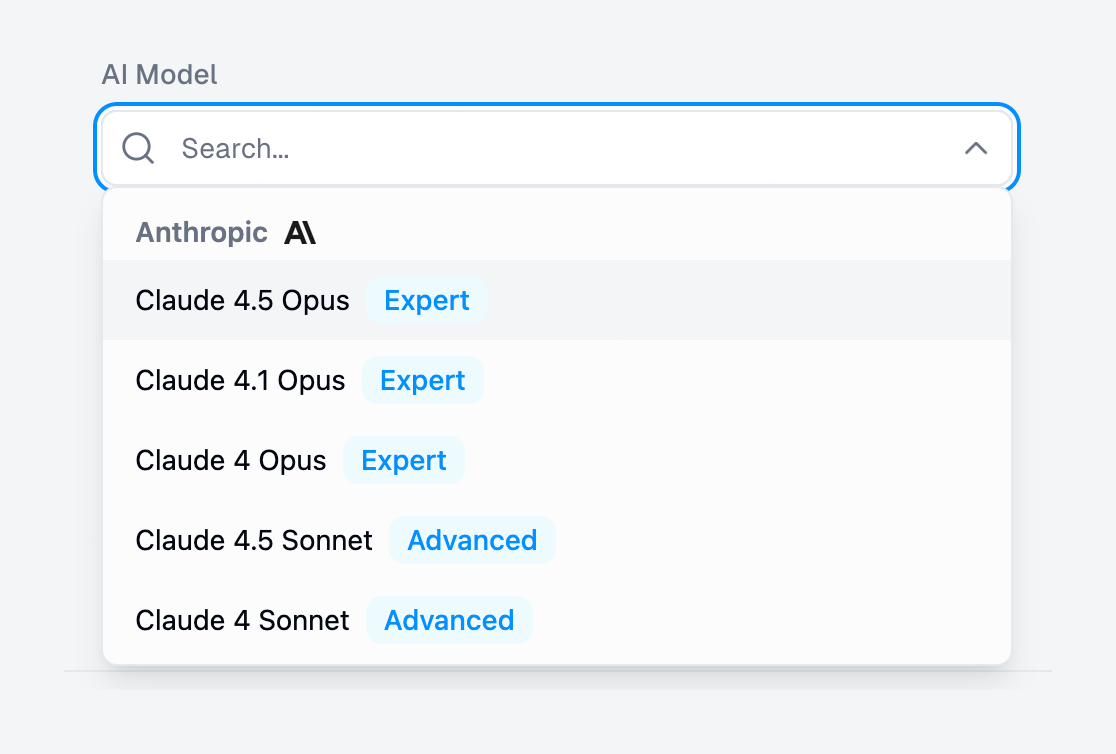Click the Claude 4.5 Sonnet name text
Image resolution: width=1116 pixels, height=754 pixels.
254,540
